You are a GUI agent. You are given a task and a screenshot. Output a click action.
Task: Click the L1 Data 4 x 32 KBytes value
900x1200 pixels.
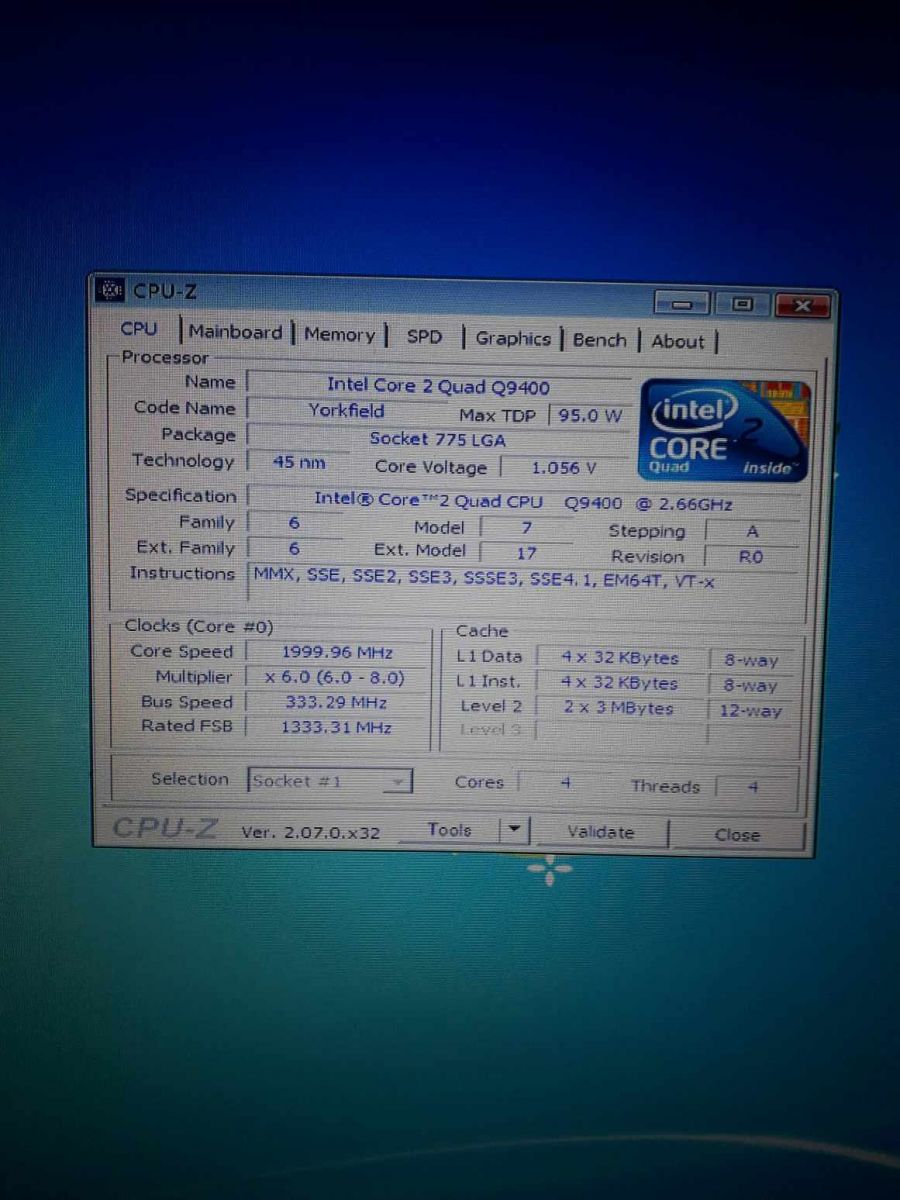619,658
